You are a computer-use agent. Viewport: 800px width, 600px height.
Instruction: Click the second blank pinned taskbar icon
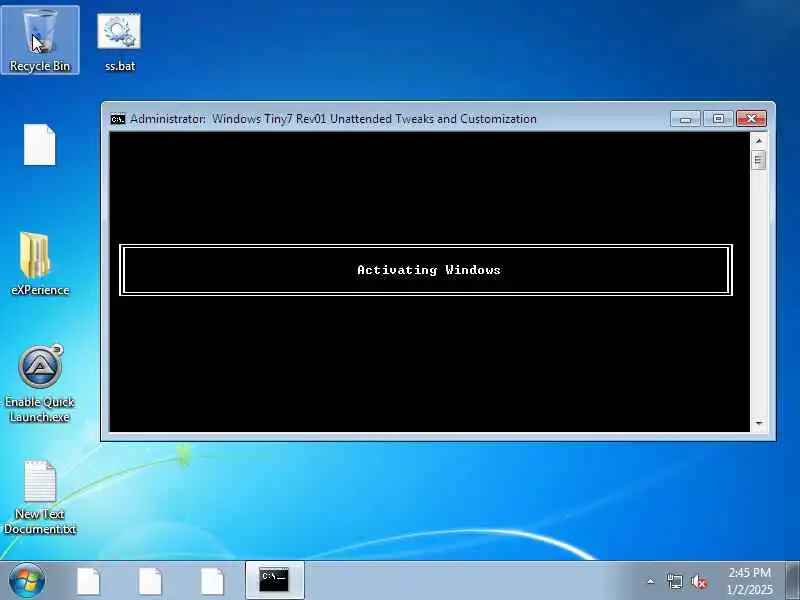tap(151, 581)
